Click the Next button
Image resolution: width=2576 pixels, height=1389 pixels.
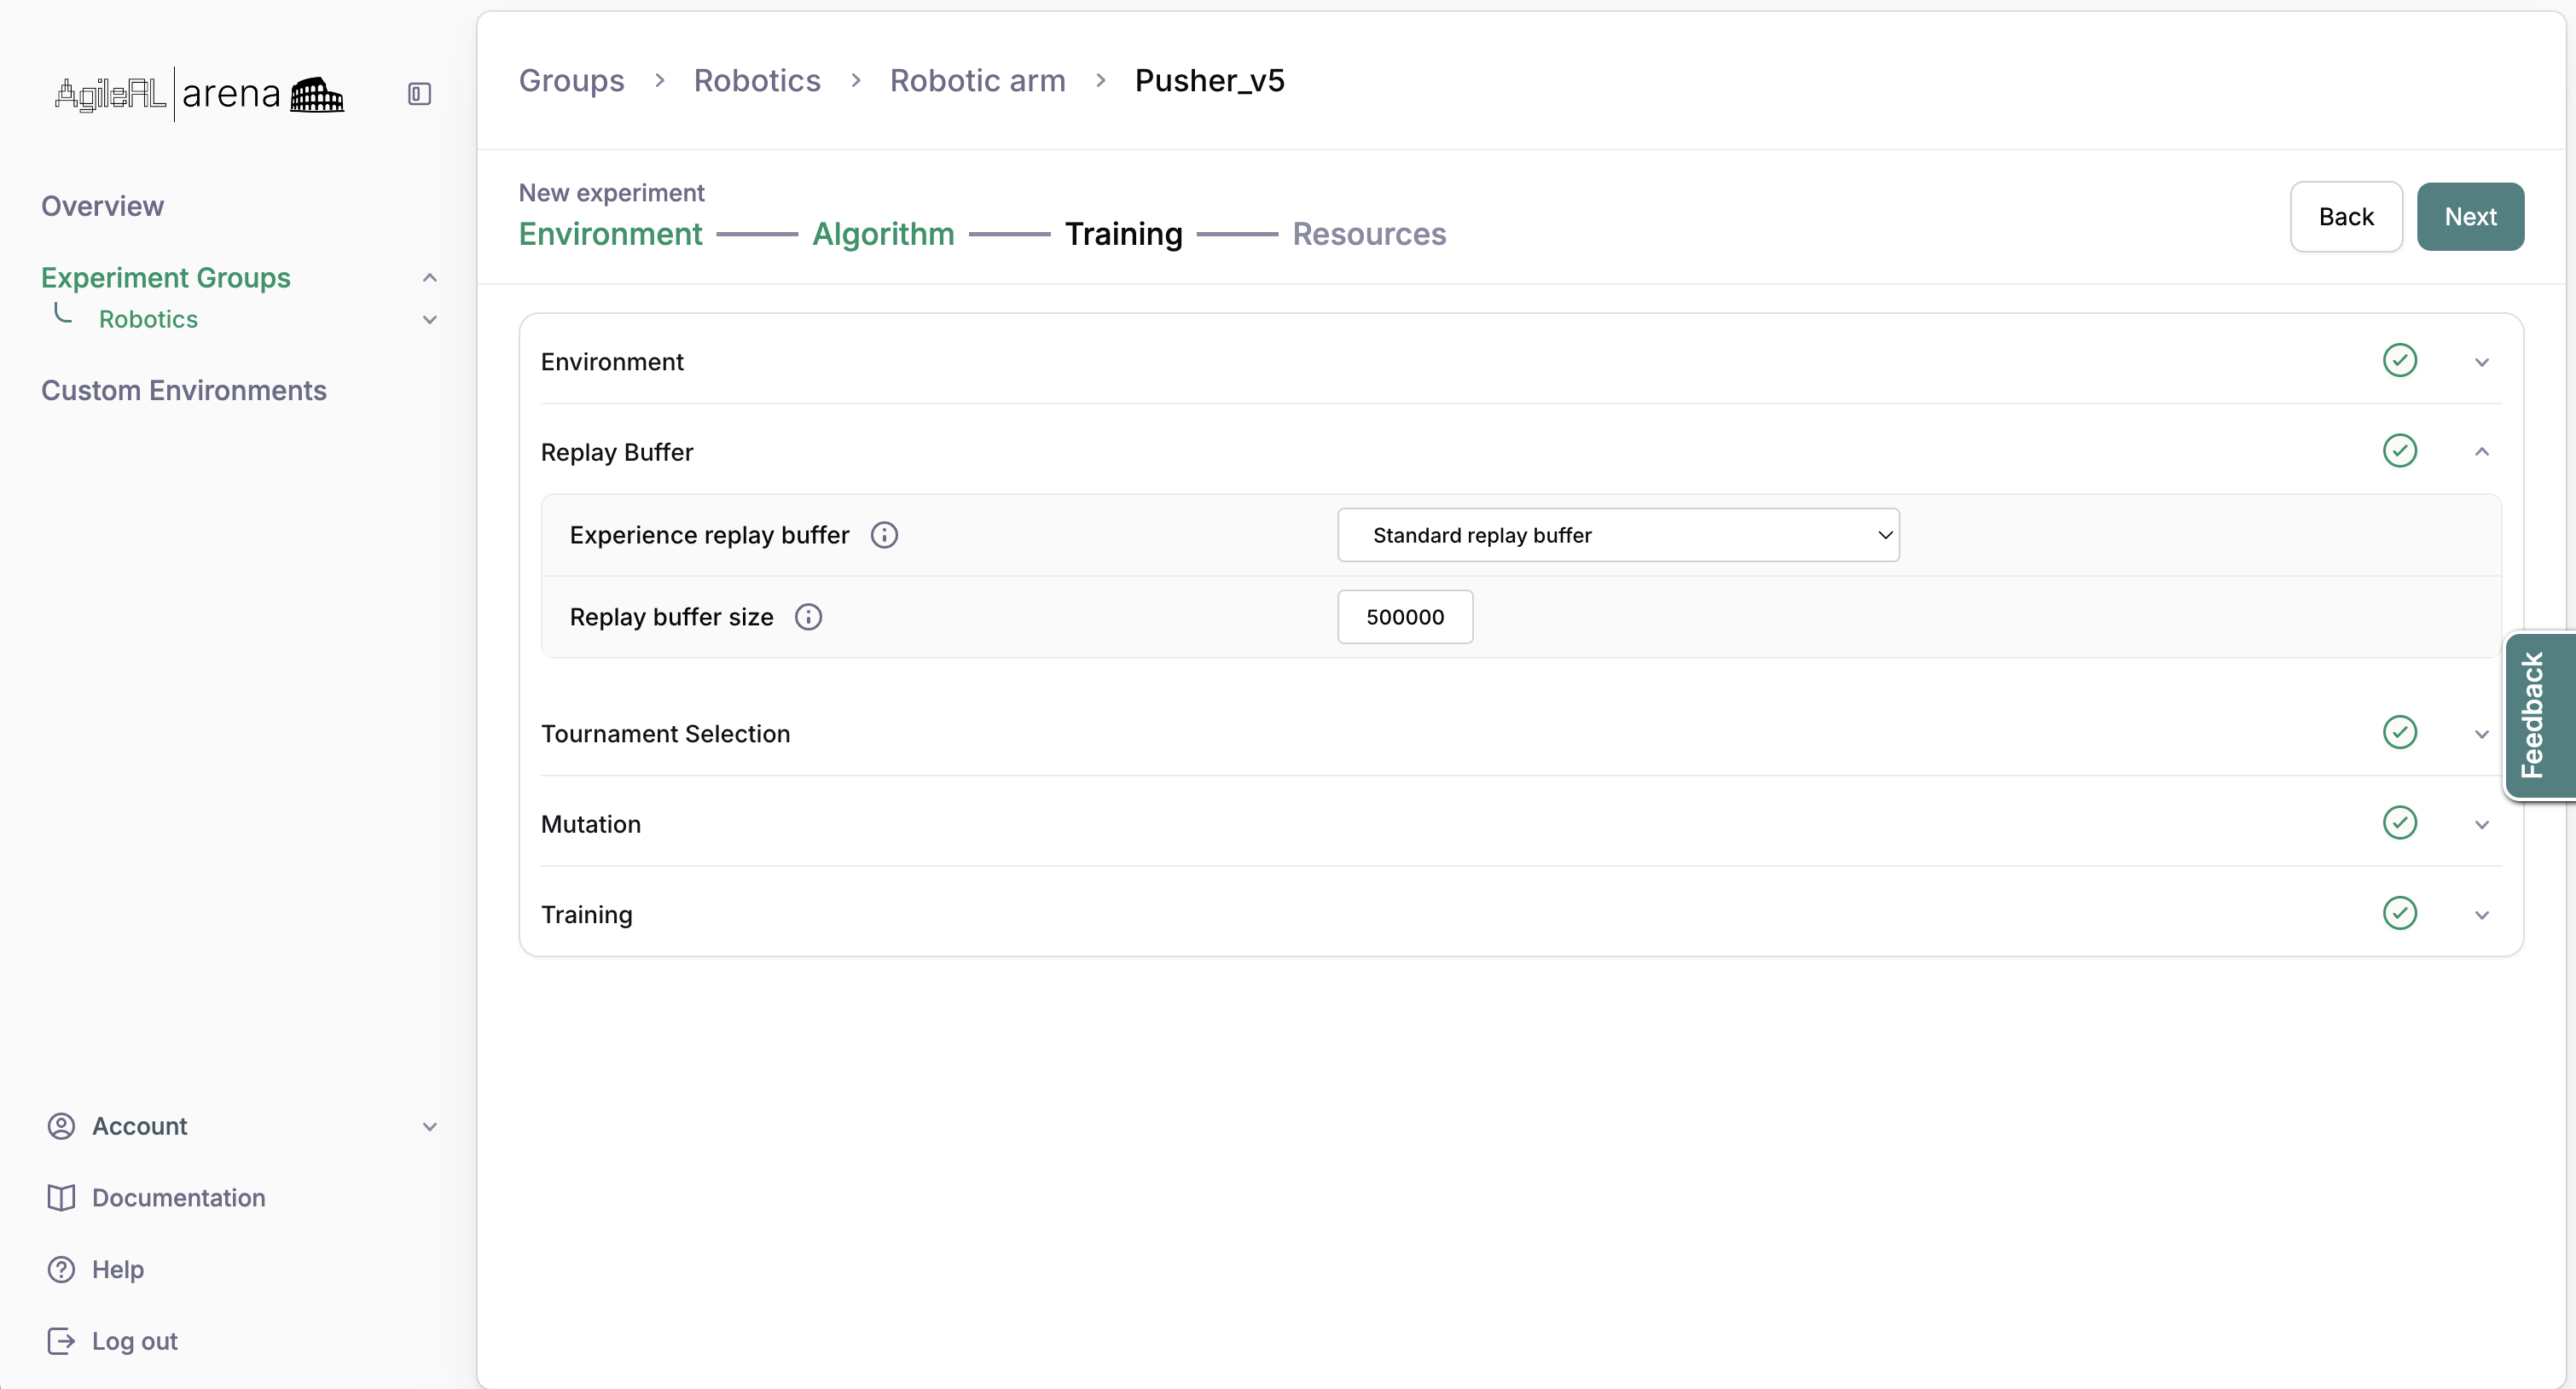pyautogui.click(x=2470, y=216)
